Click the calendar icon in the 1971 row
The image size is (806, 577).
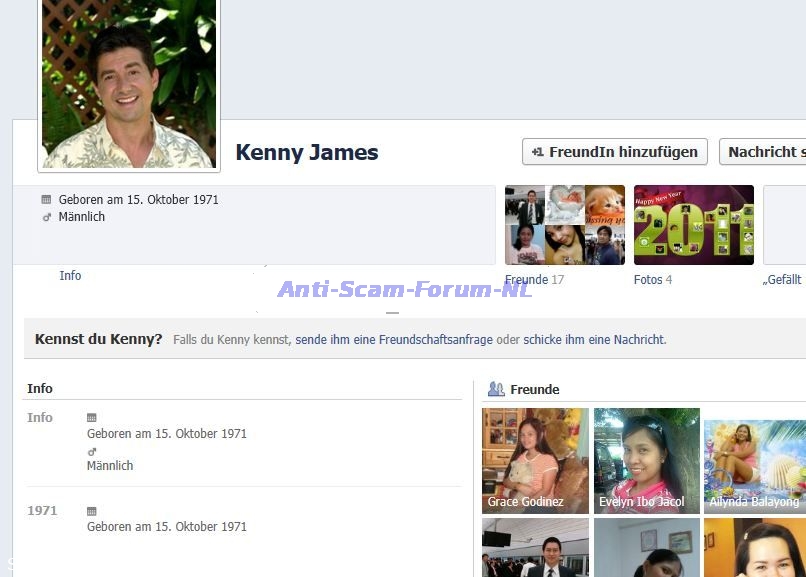92,511
